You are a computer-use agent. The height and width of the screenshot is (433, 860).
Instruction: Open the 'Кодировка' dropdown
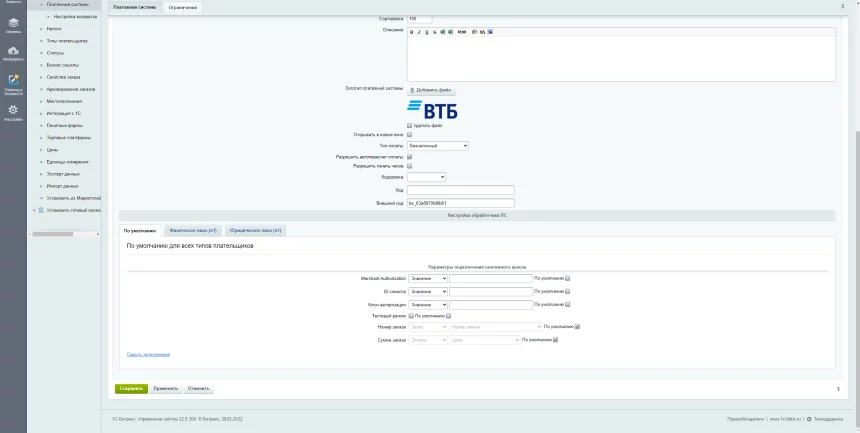point(426,177)
